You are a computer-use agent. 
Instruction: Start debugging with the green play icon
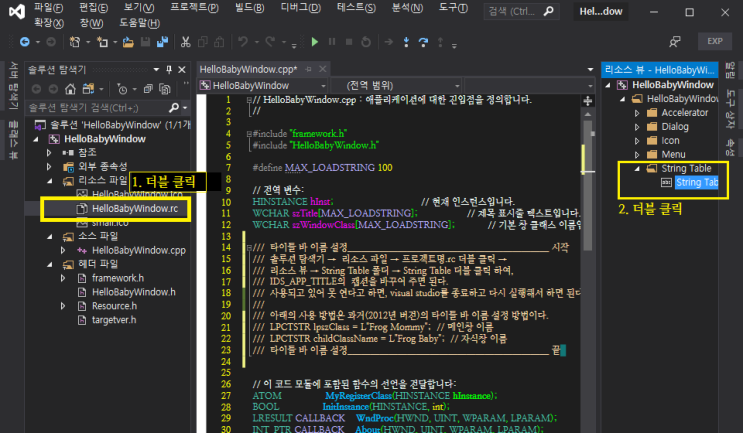(x=315, y=42)
